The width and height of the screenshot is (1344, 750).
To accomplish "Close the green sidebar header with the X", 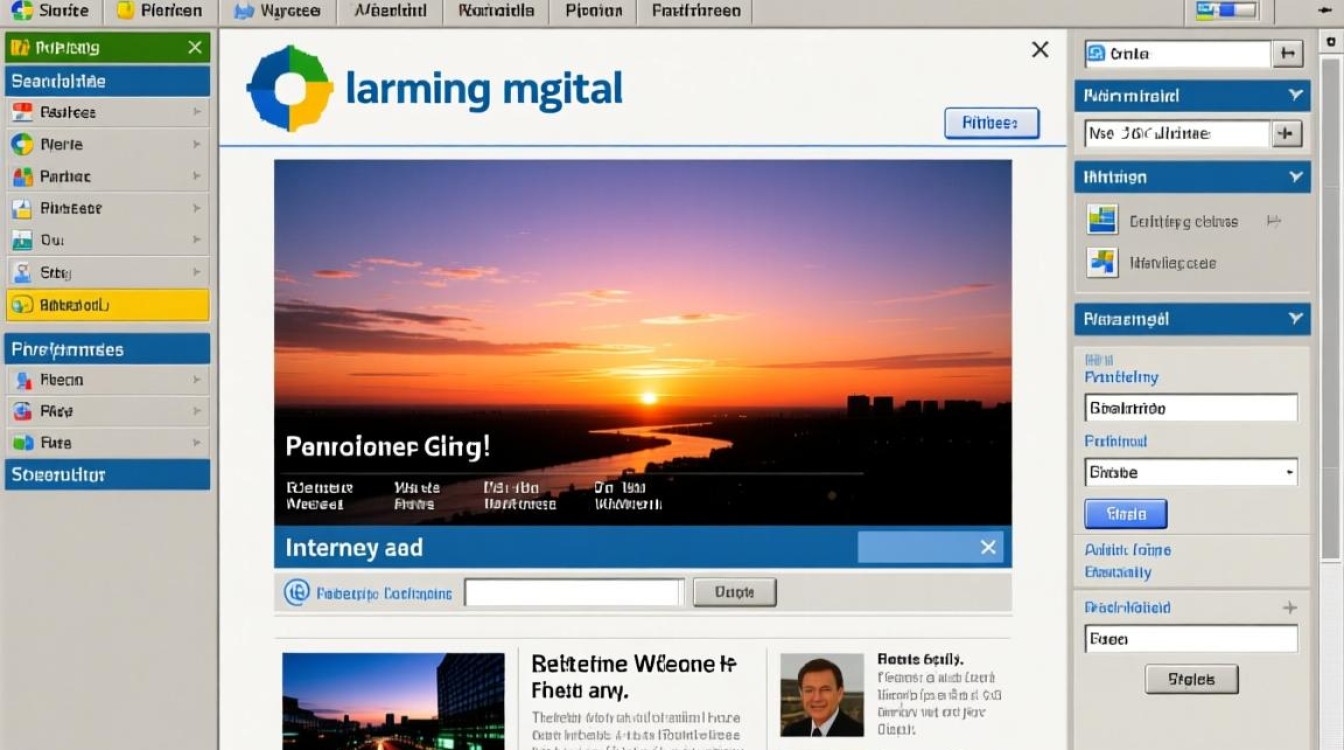I will (x=194, y=47).
